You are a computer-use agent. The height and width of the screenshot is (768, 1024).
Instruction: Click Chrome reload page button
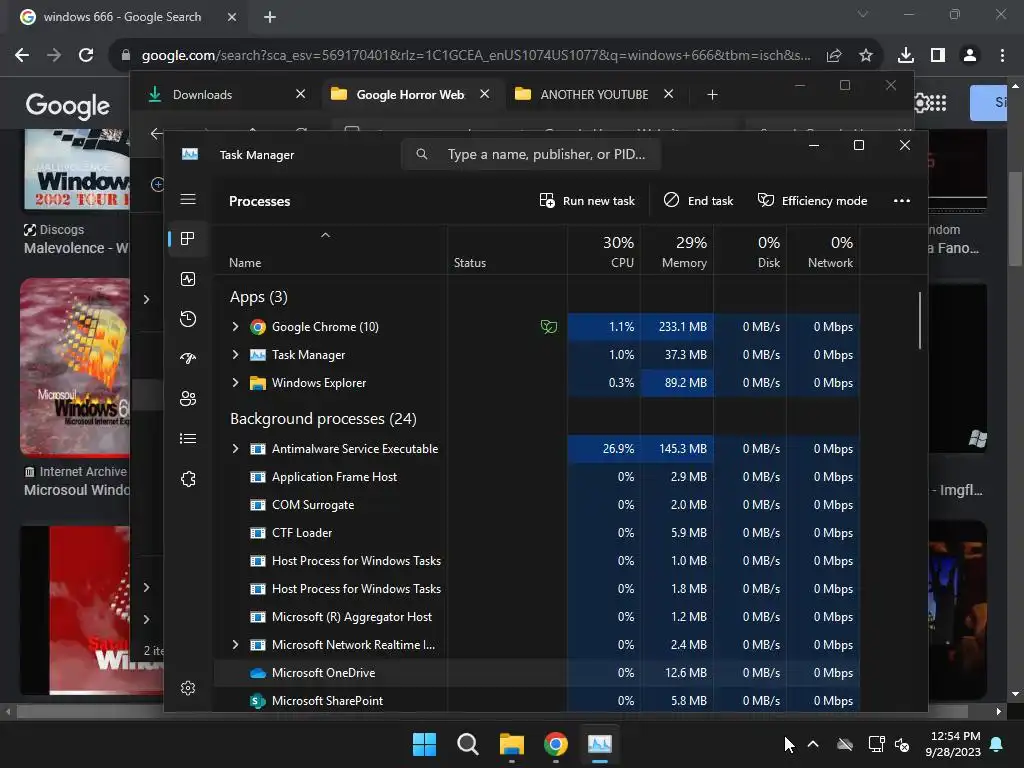tap(86, 55)
